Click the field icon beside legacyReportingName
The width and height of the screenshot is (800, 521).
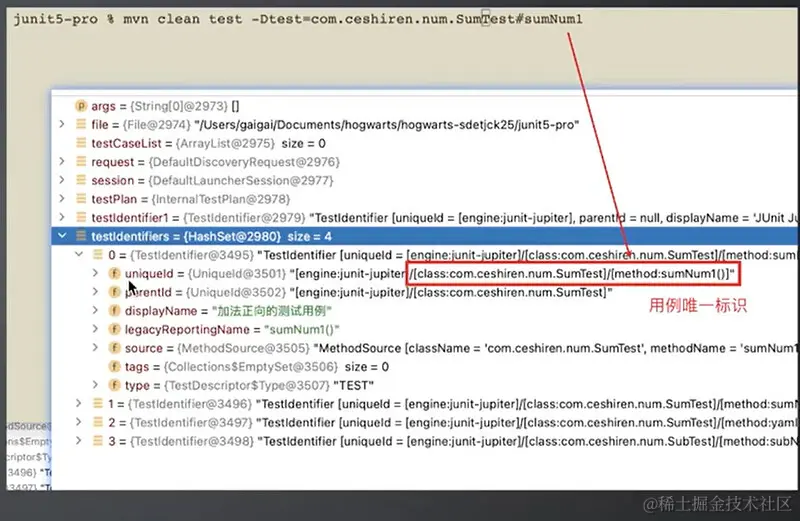(x=114, y=329)
